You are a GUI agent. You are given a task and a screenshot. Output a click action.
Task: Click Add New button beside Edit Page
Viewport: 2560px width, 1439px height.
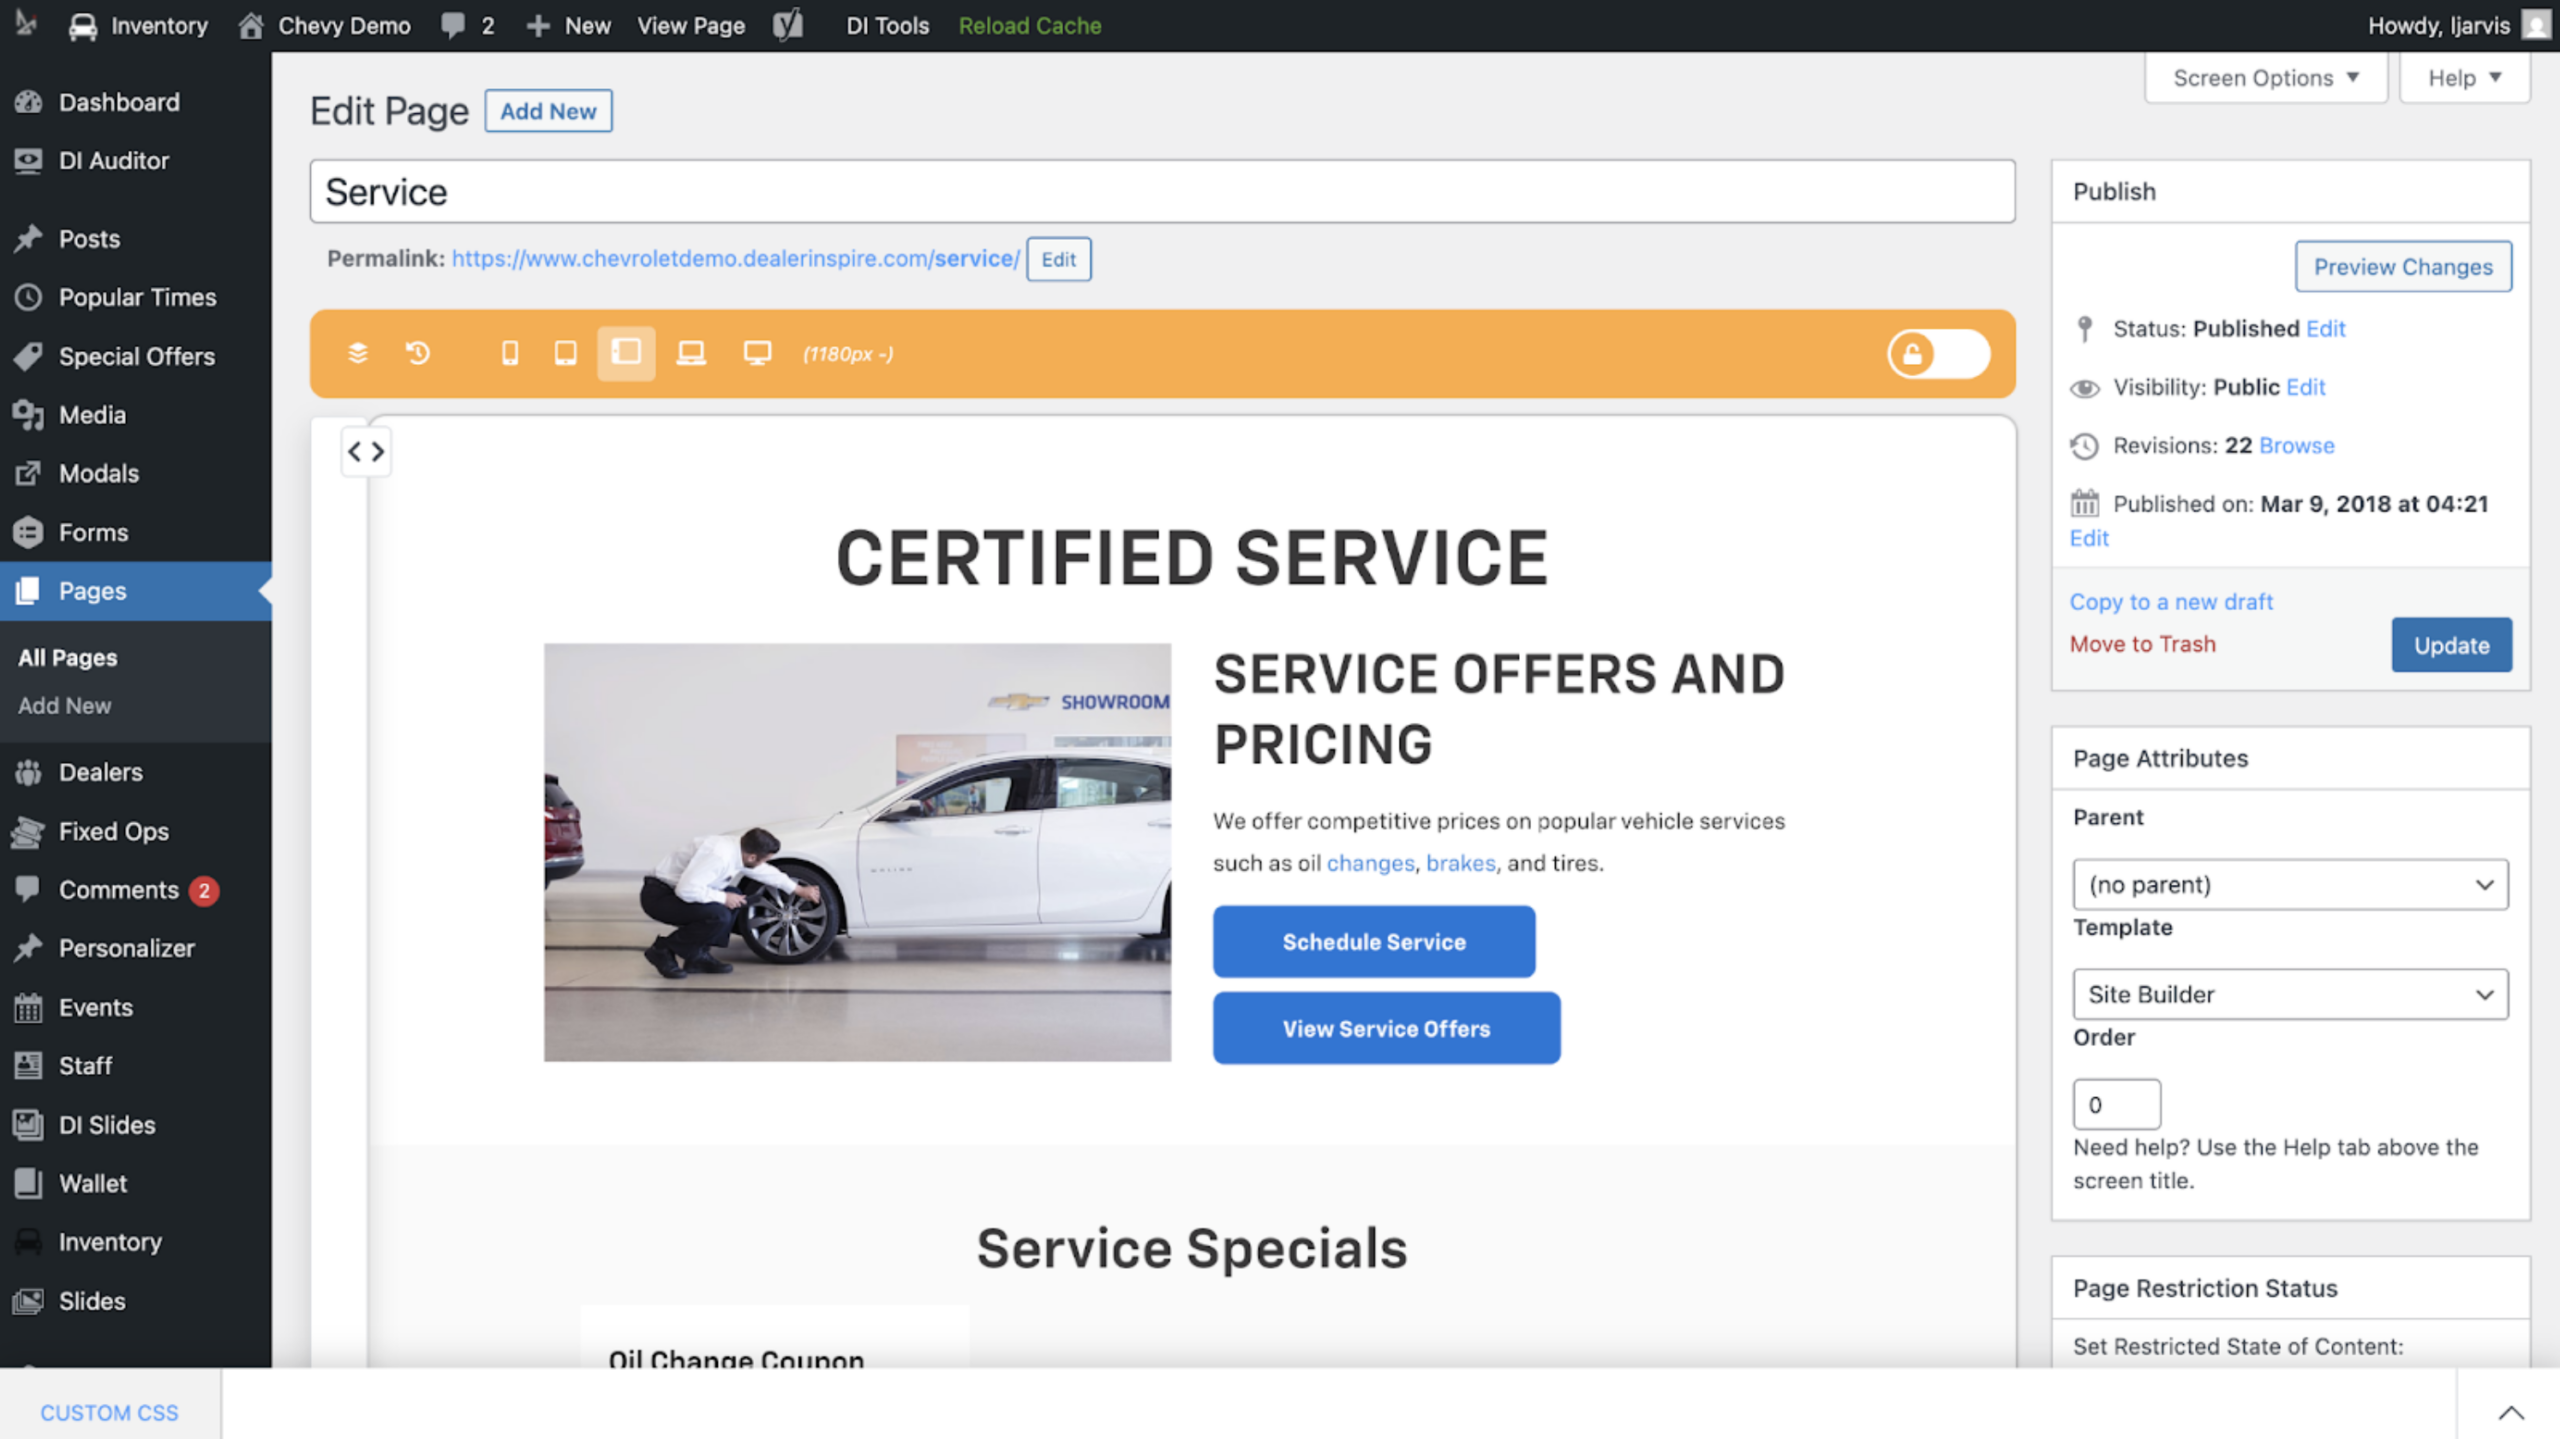(548, 111)
